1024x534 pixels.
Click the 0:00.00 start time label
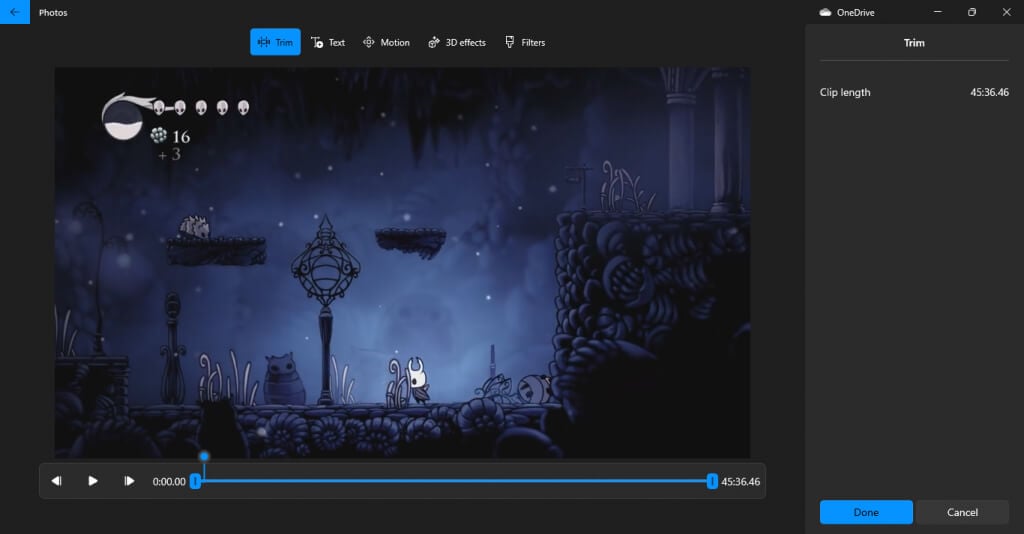tap(169, 482)
